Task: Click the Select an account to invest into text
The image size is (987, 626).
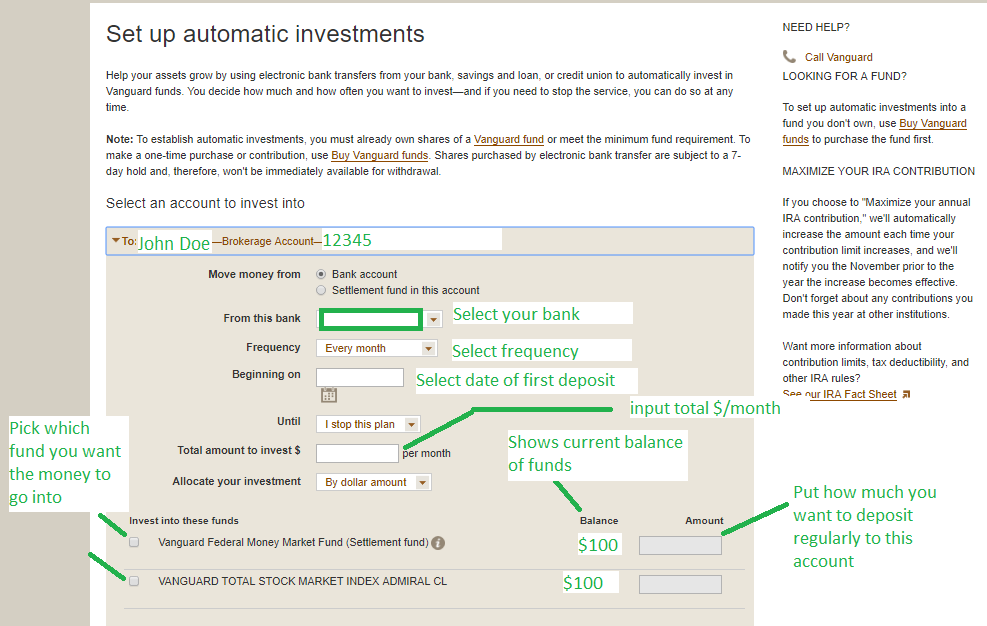Action: click(x=205, y=203)
